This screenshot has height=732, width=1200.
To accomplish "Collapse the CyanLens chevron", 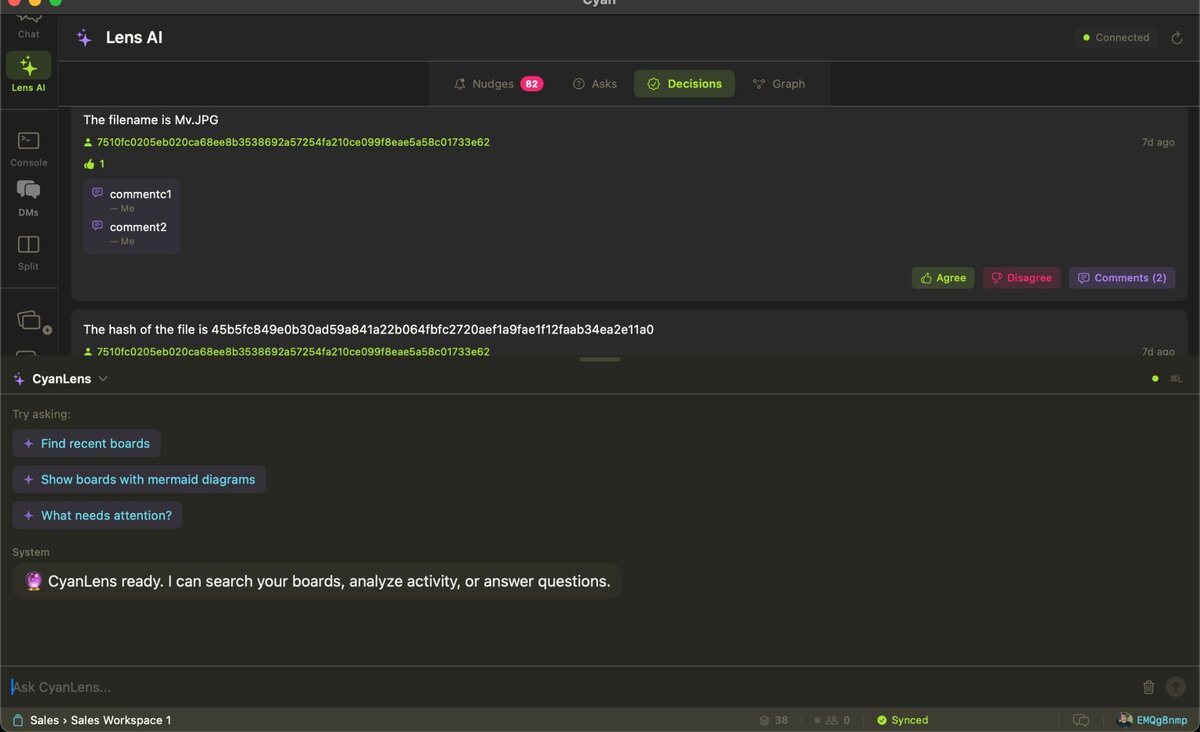I will coord(102,378).
